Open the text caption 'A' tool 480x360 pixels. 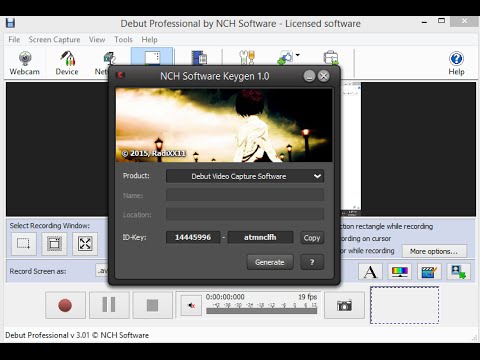pos(370,272)
